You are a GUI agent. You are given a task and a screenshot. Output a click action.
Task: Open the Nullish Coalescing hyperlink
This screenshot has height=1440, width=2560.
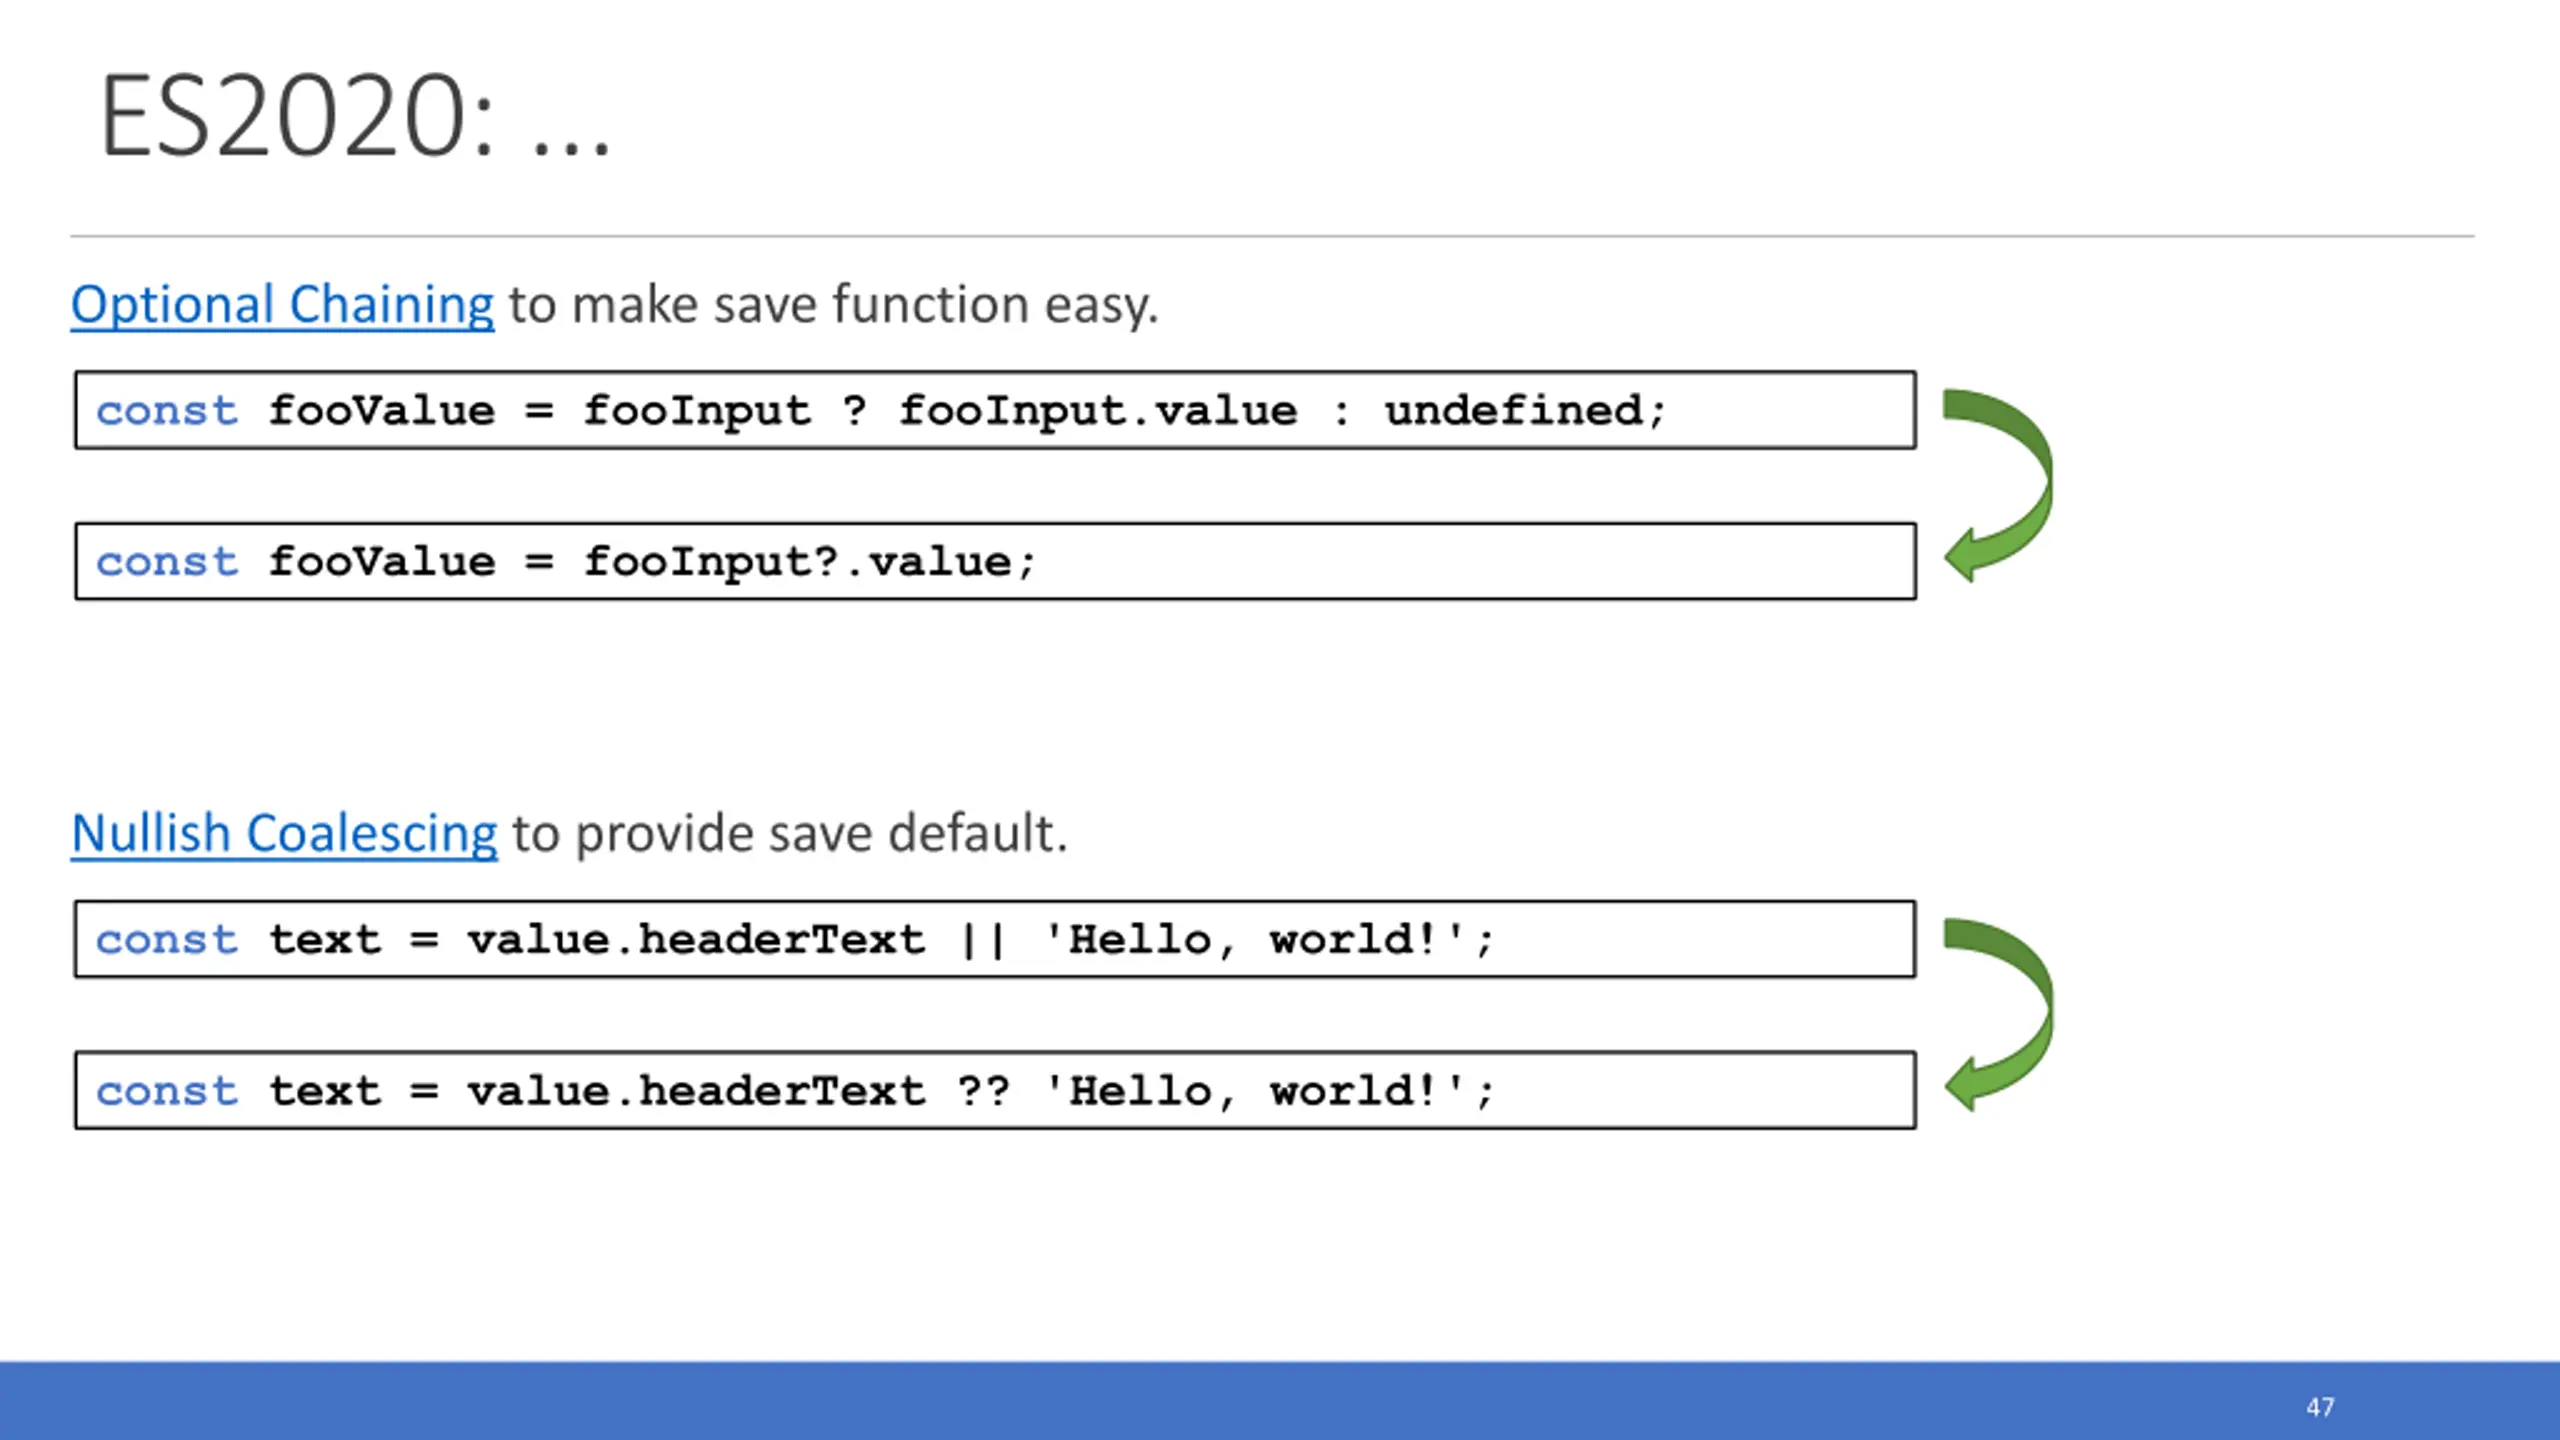pyautogui.click(x=284, y=833)
